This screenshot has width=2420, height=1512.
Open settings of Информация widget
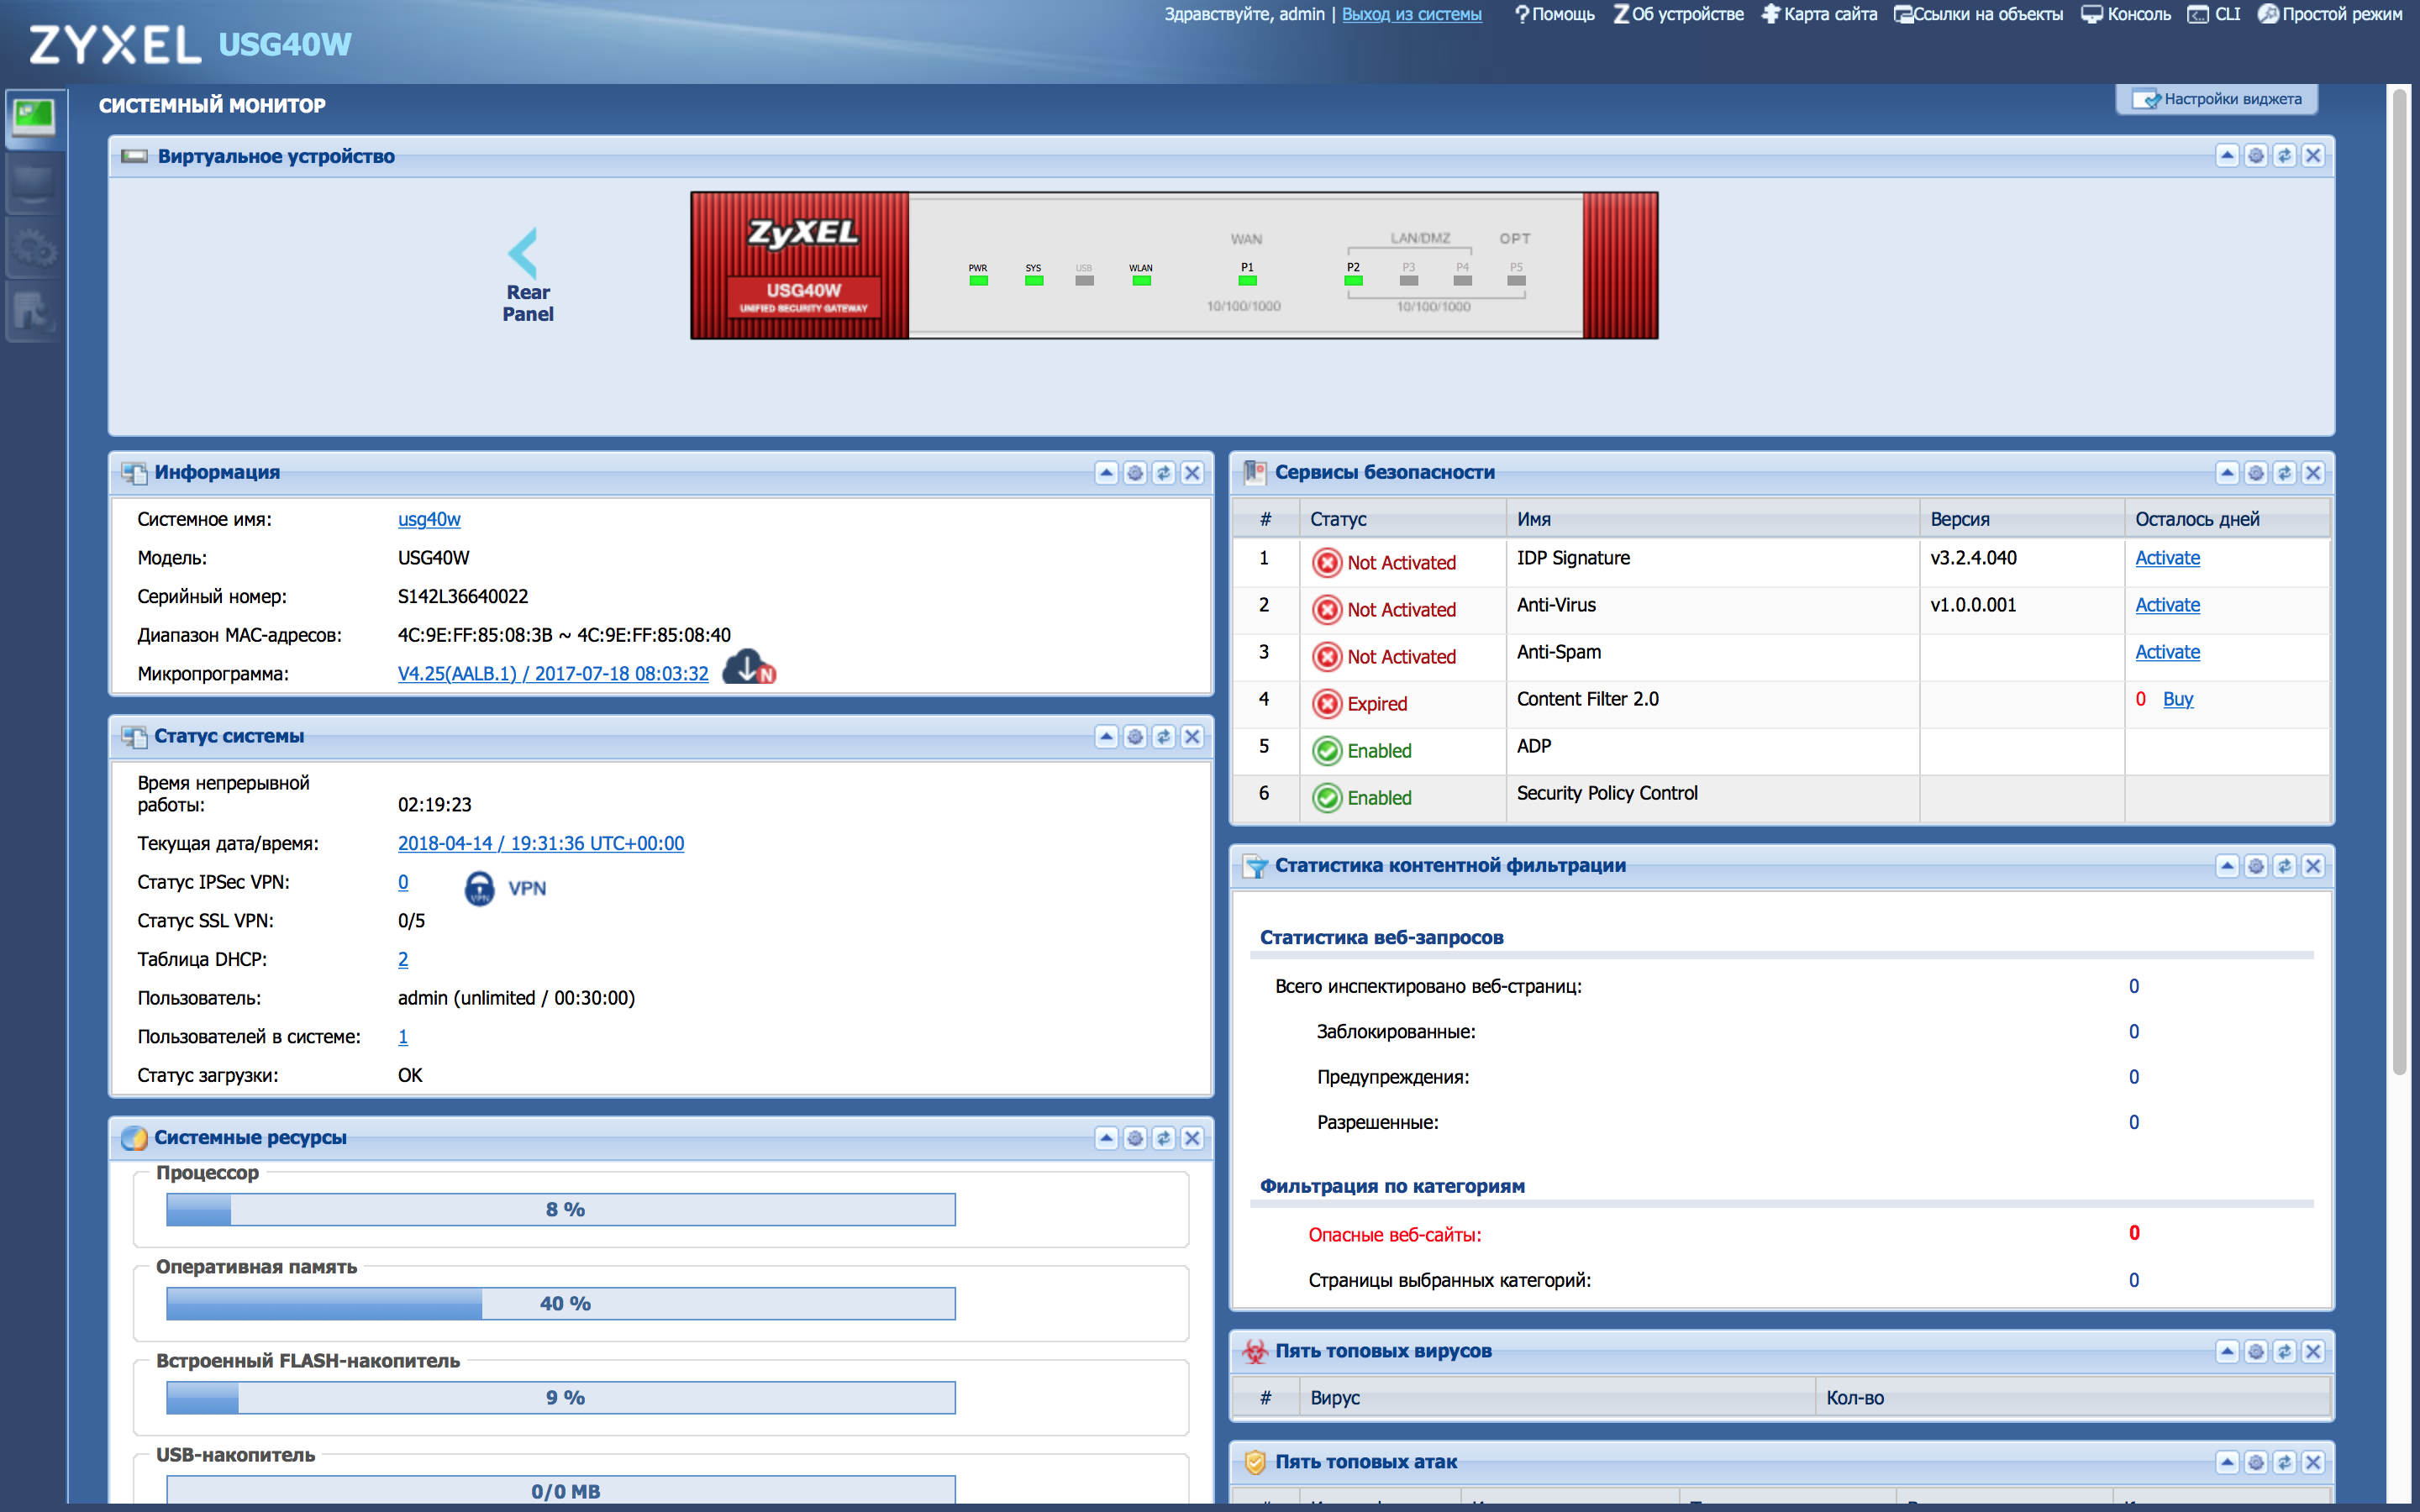pos(1135,473)
